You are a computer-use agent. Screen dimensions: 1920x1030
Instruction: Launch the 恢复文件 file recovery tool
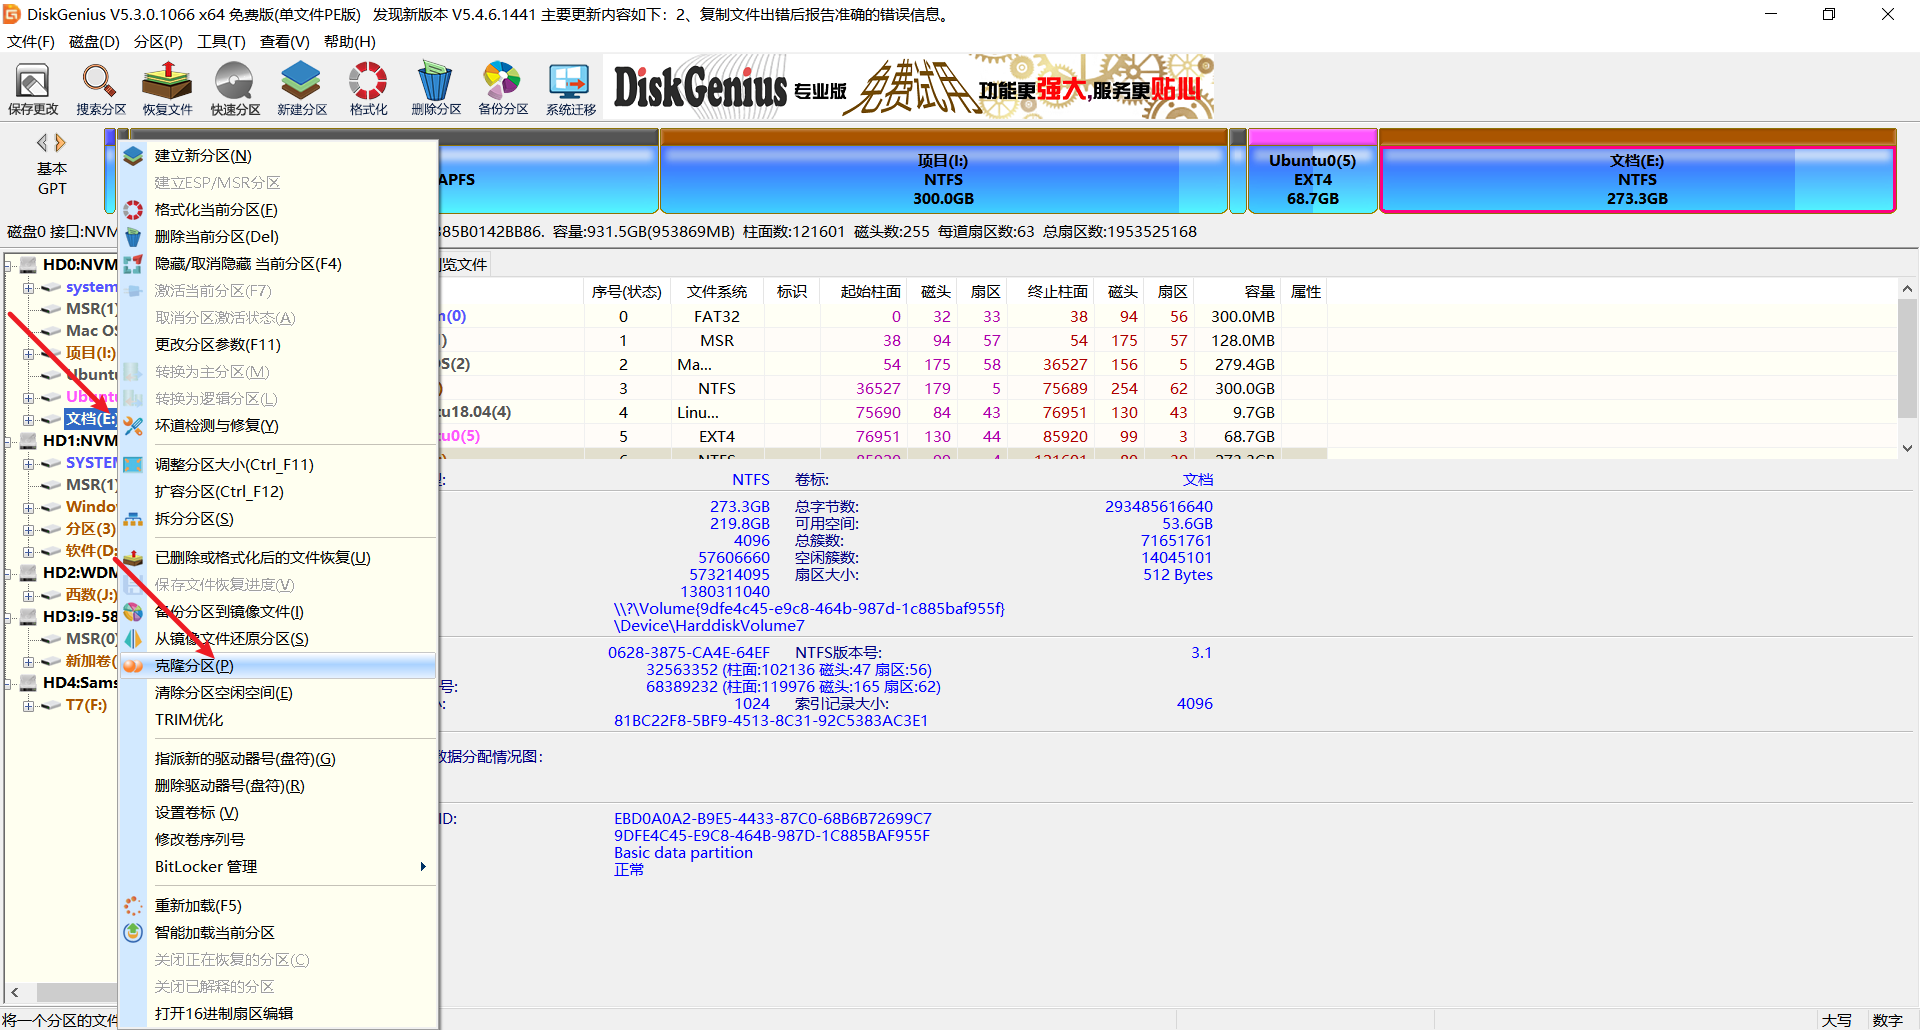[x=167, y=89]
